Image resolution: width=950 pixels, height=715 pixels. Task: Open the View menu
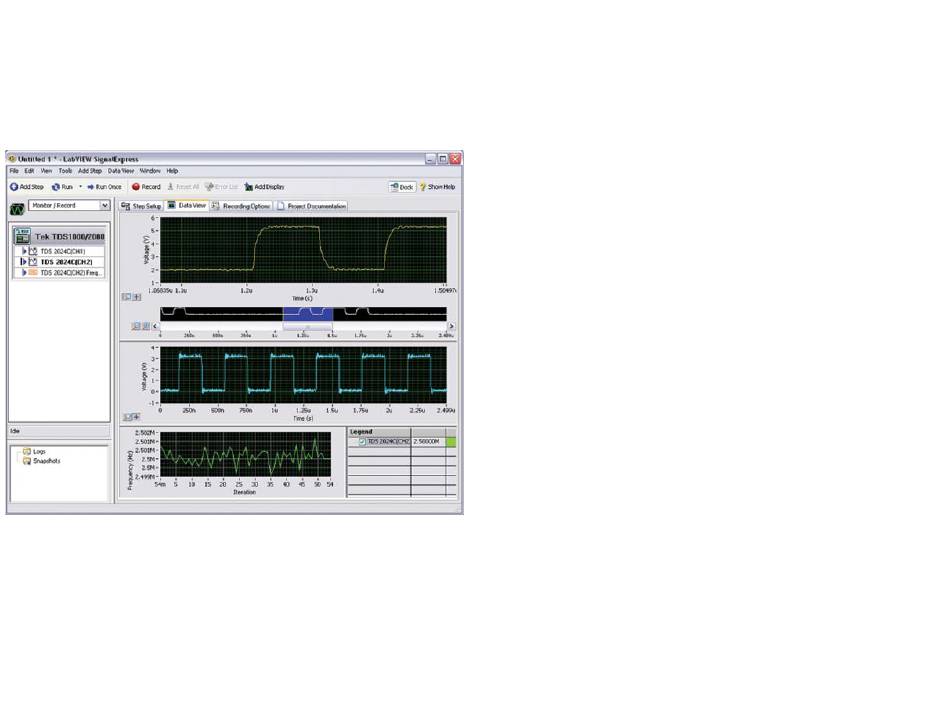tap(46, 171)
